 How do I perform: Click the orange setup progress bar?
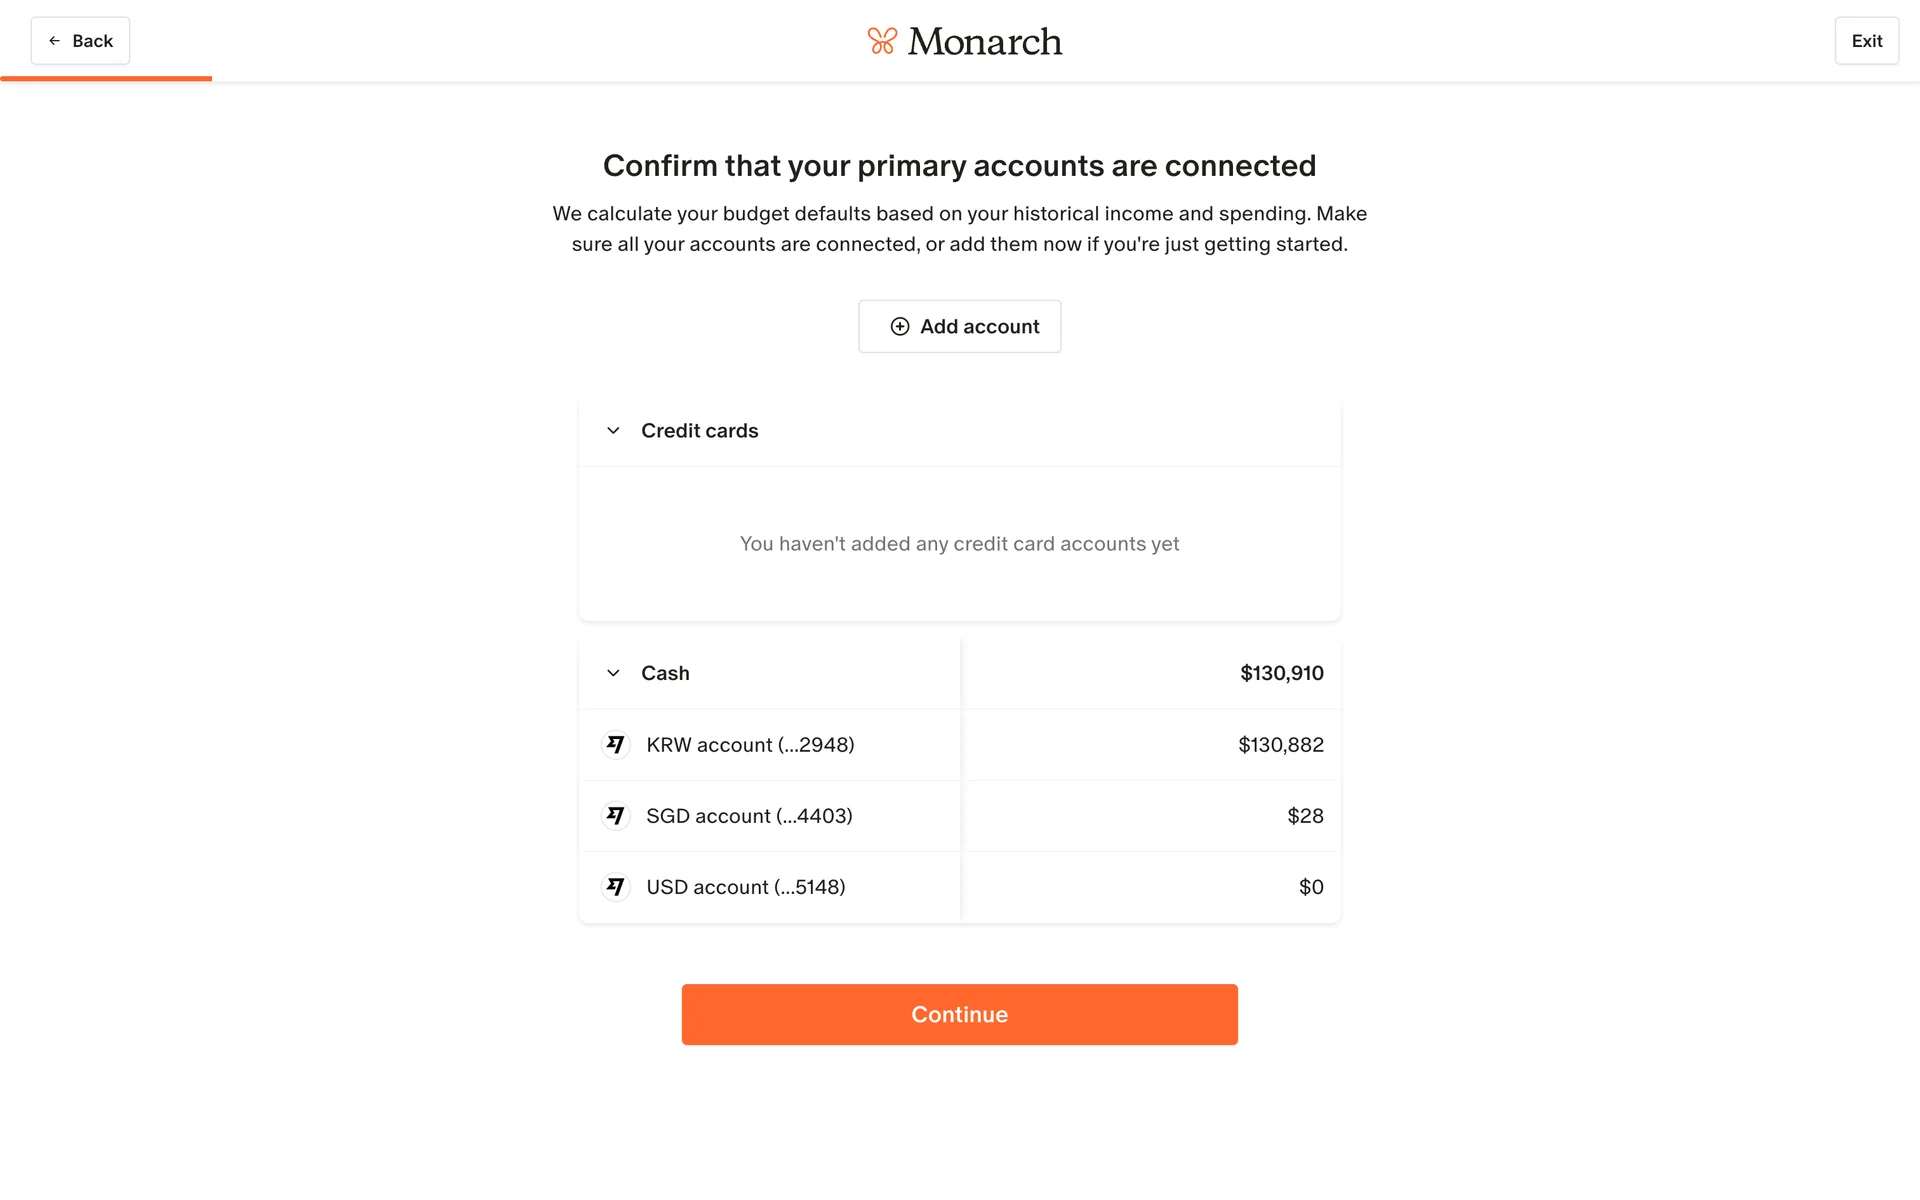coord(106,78)
